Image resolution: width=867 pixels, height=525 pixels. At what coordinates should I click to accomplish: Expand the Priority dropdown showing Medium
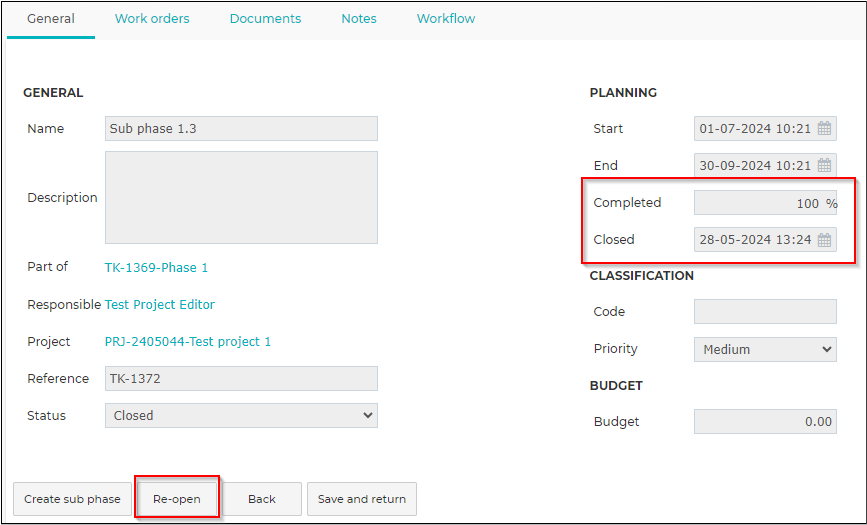[x=765, y=349]
